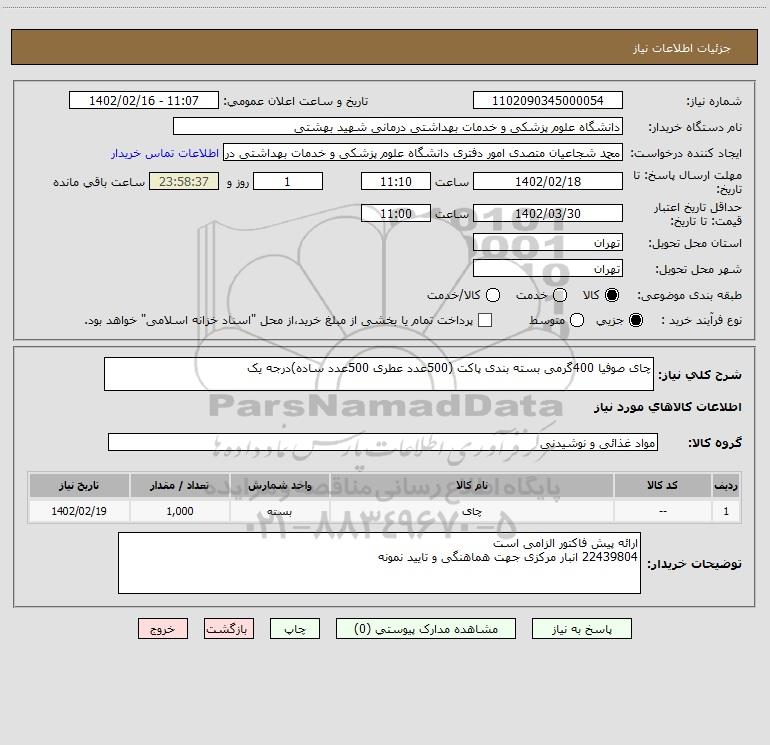Click the row number cell 1

pos(726,511)
